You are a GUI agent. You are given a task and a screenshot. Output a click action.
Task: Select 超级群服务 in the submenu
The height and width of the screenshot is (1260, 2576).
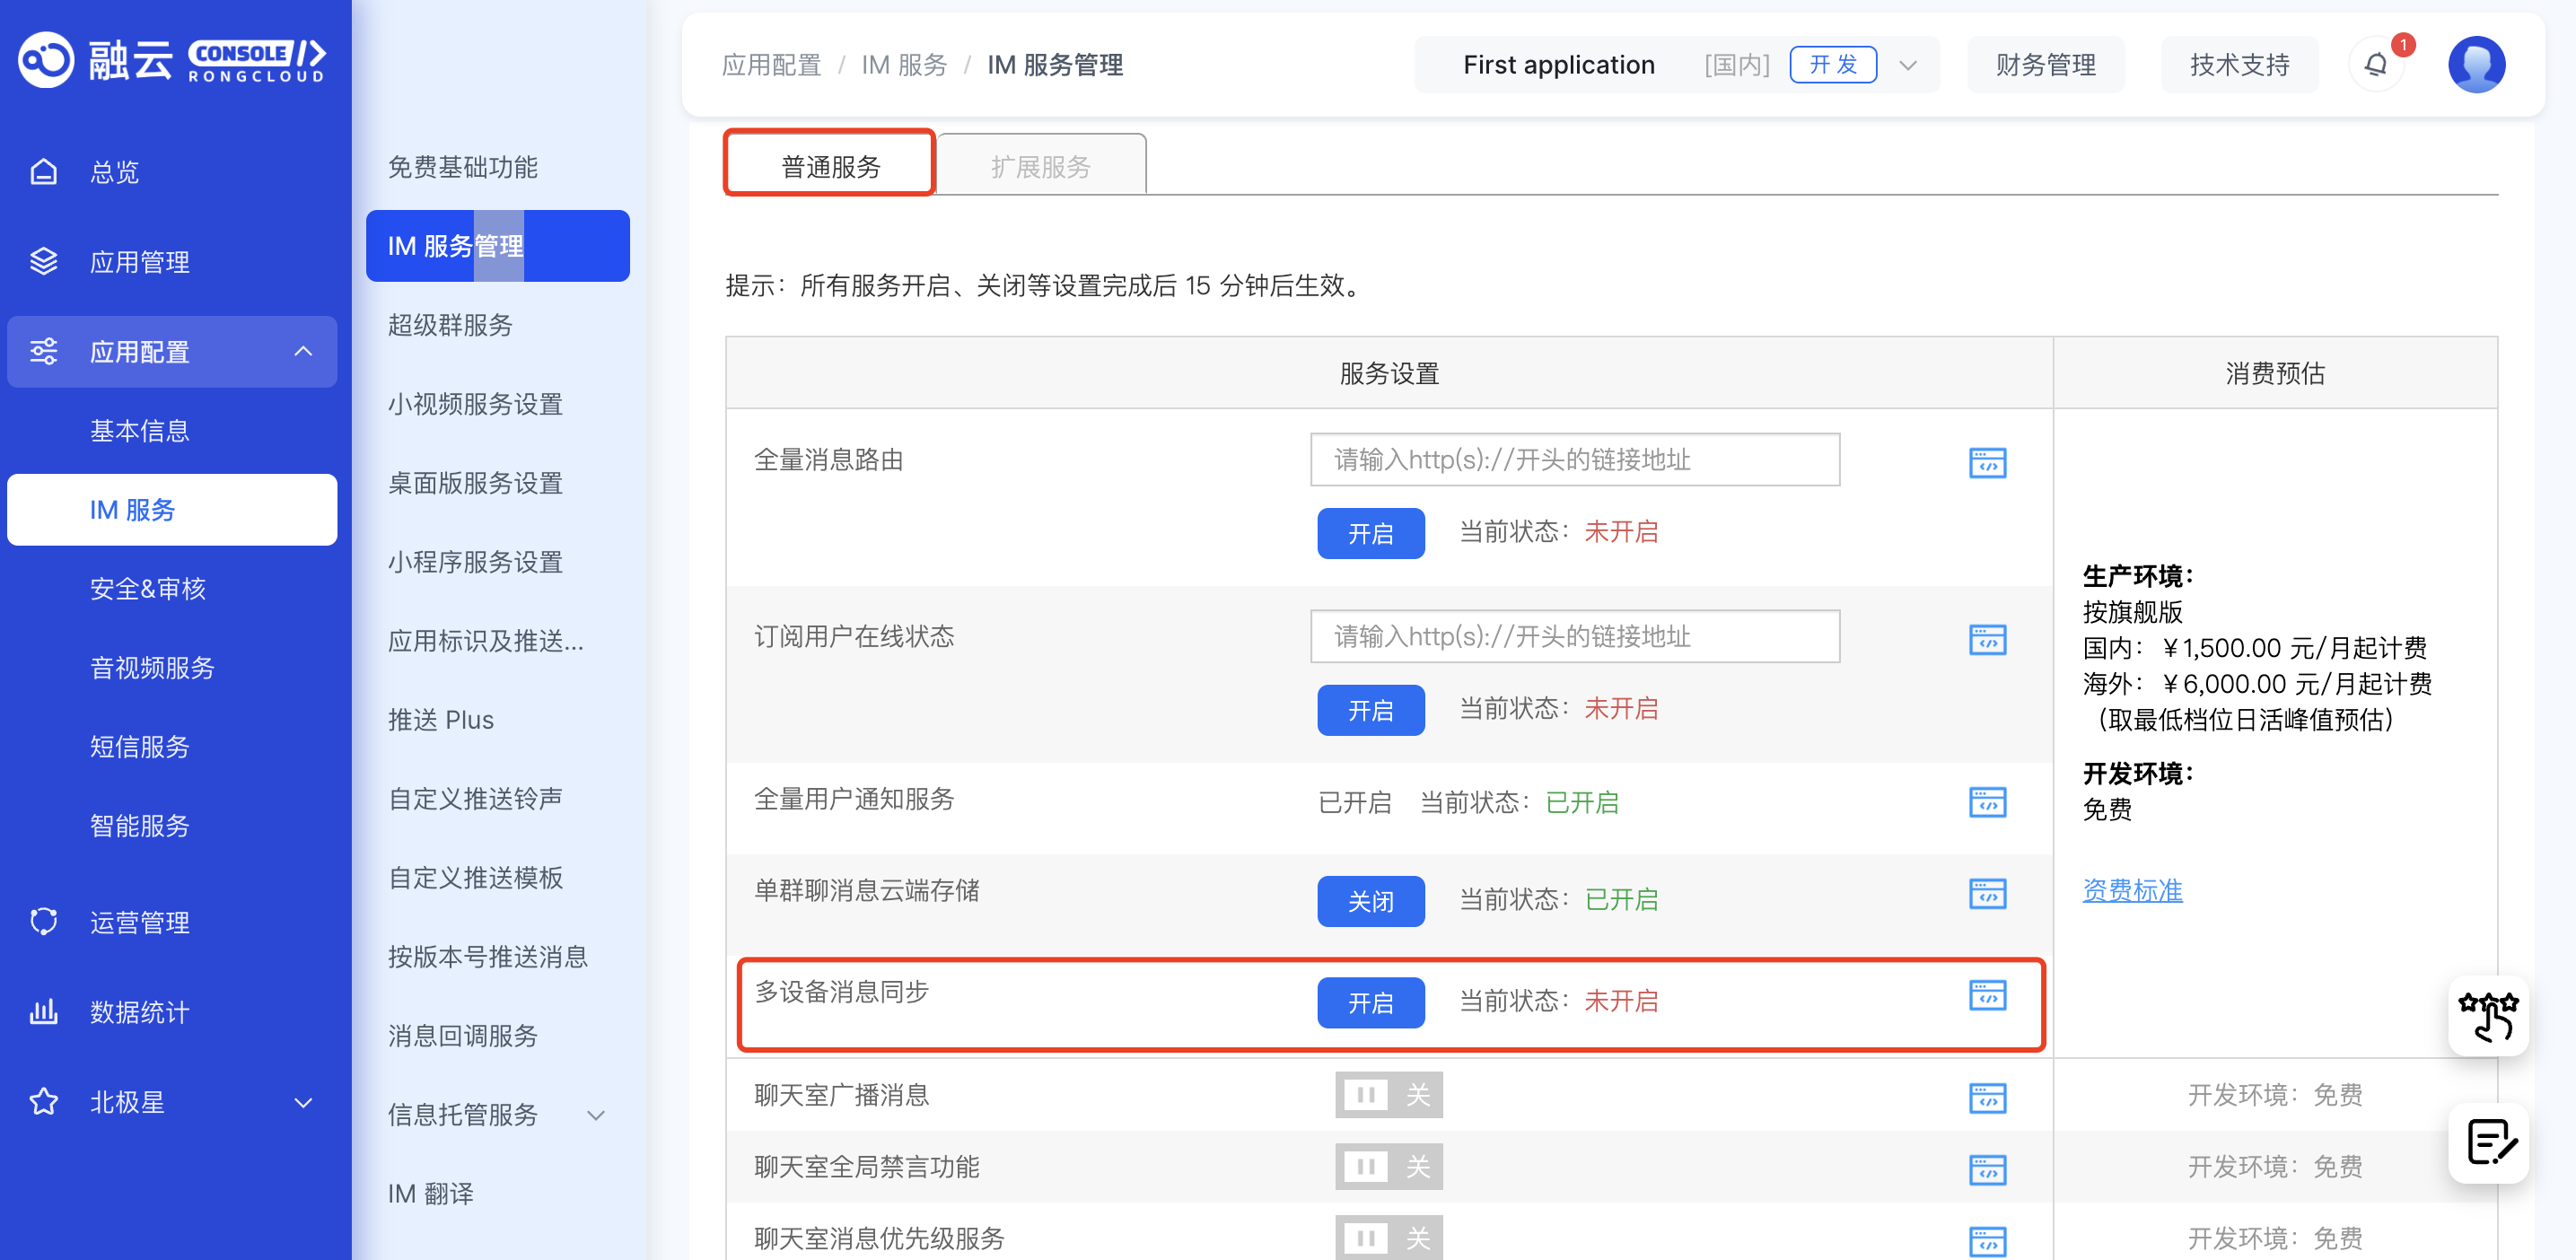pyautogui.click(x=450, y=325)
